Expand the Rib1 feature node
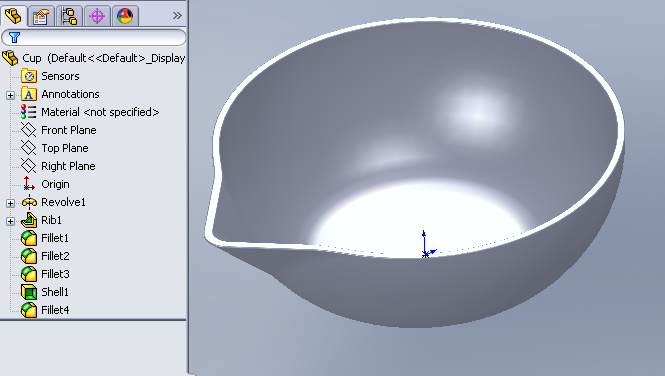This screenshot has height=376, width=665. (10, 221)
